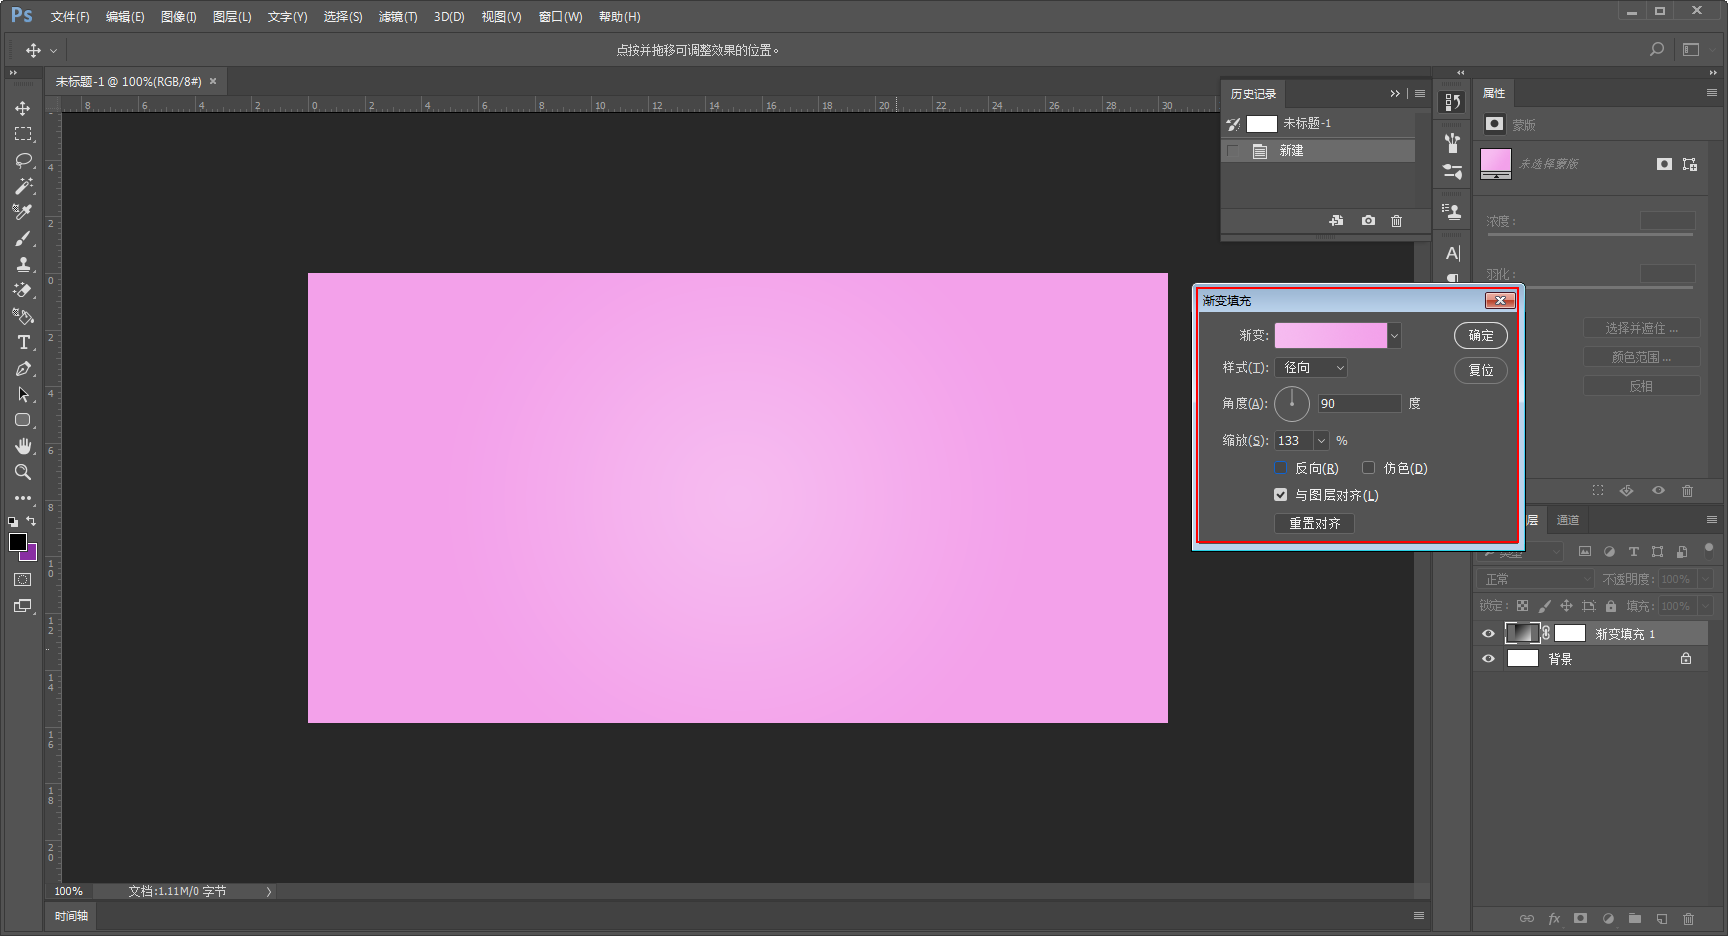Click the 时间轴 panel label

[71, 916]
